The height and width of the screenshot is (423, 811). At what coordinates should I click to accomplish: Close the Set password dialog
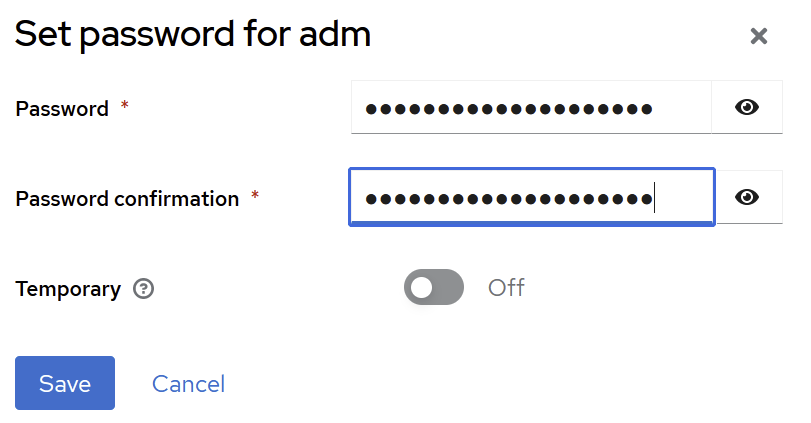tap(759, 37)
